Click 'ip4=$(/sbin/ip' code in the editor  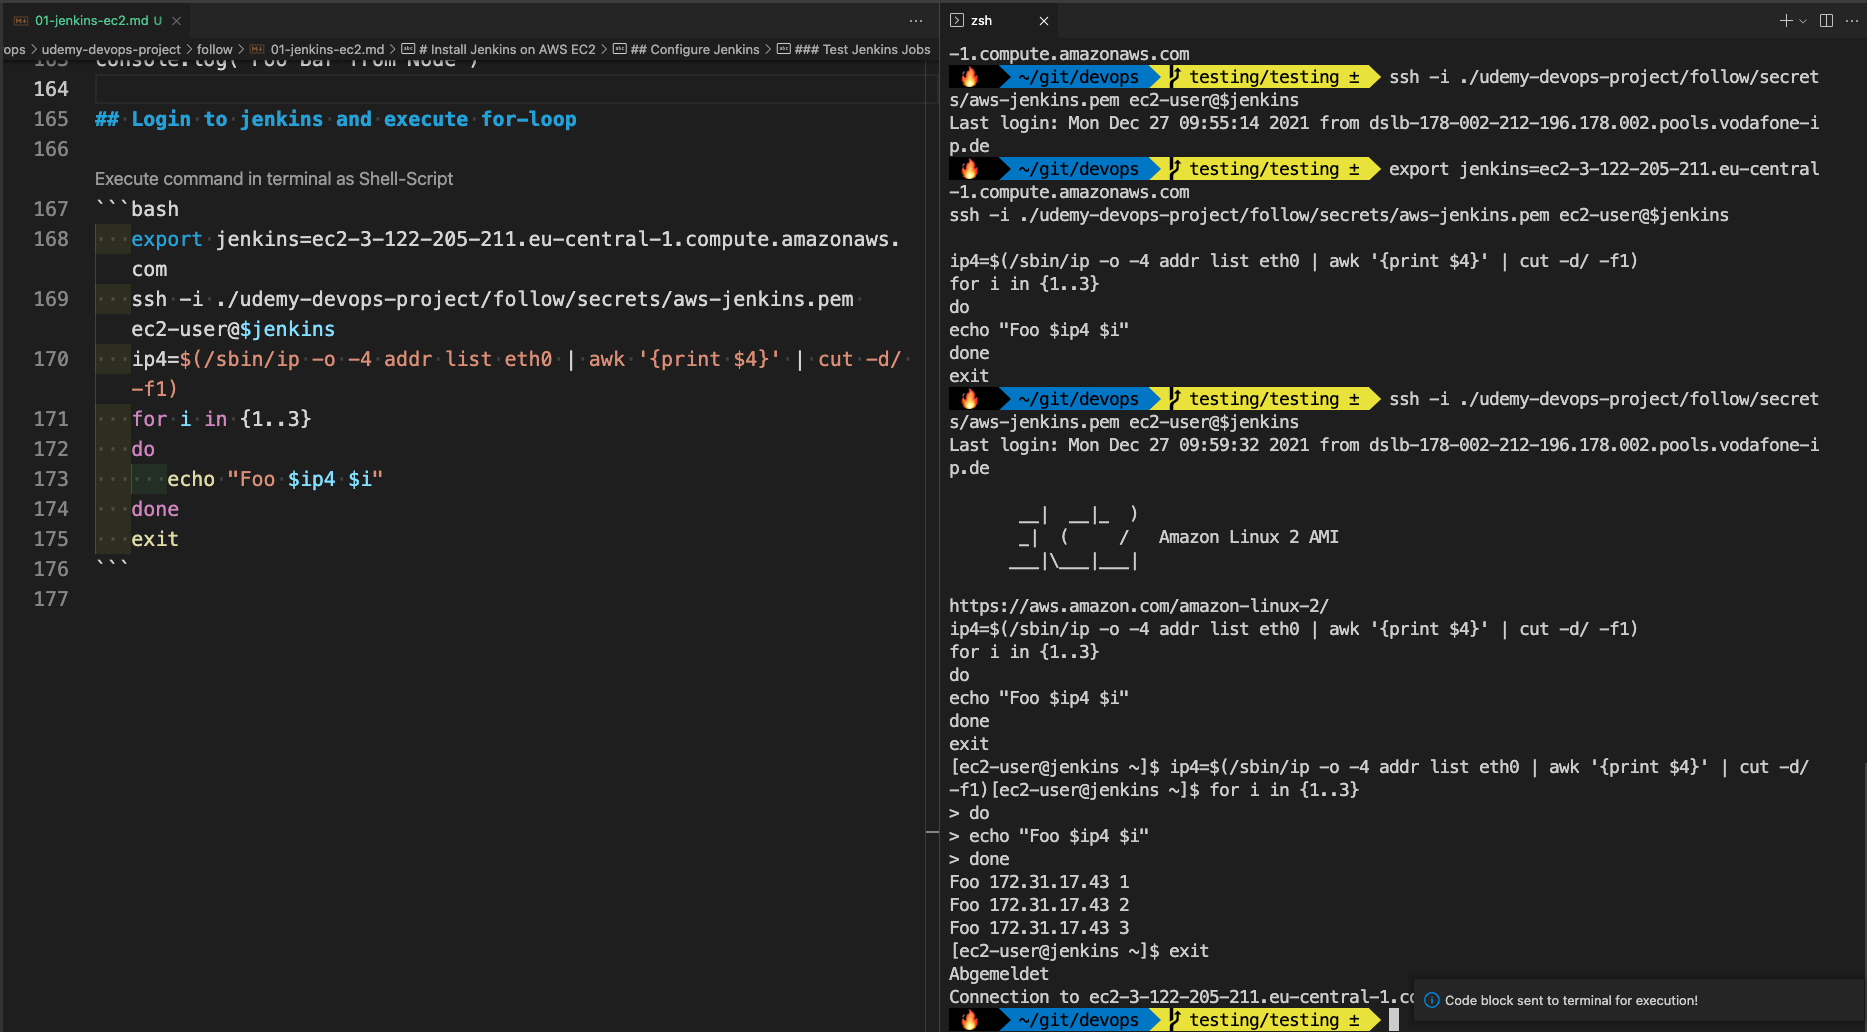coord(215,359)
